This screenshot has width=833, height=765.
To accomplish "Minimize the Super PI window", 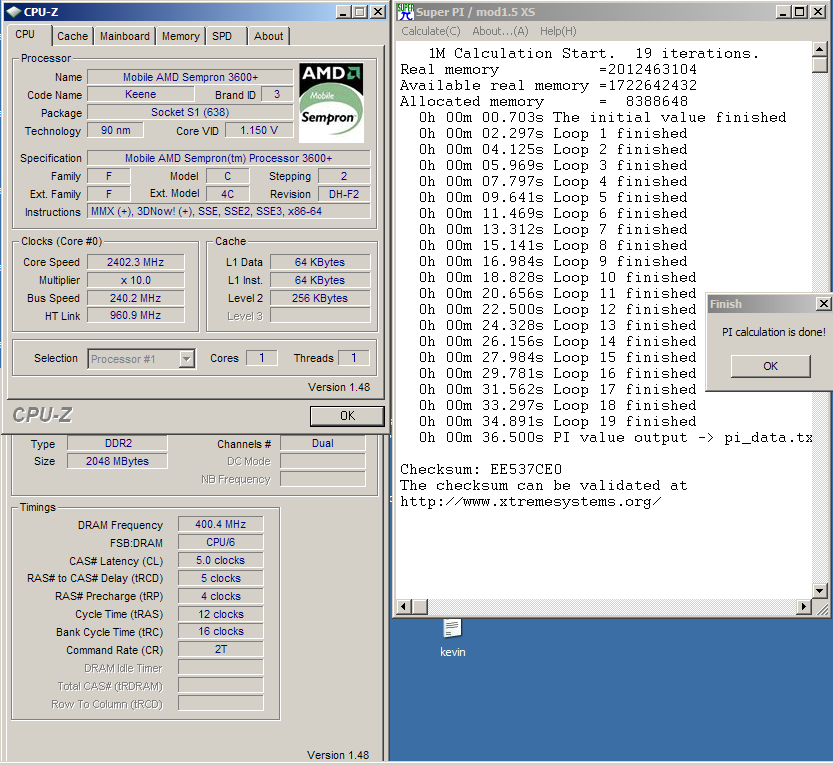I will 783,12.
